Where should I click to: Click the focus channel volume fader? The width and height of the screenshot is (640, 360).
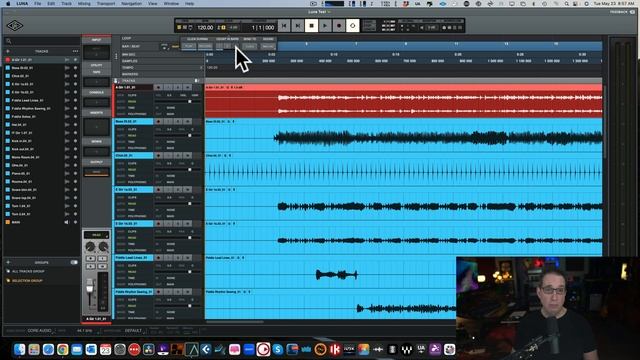click(90, 287)
